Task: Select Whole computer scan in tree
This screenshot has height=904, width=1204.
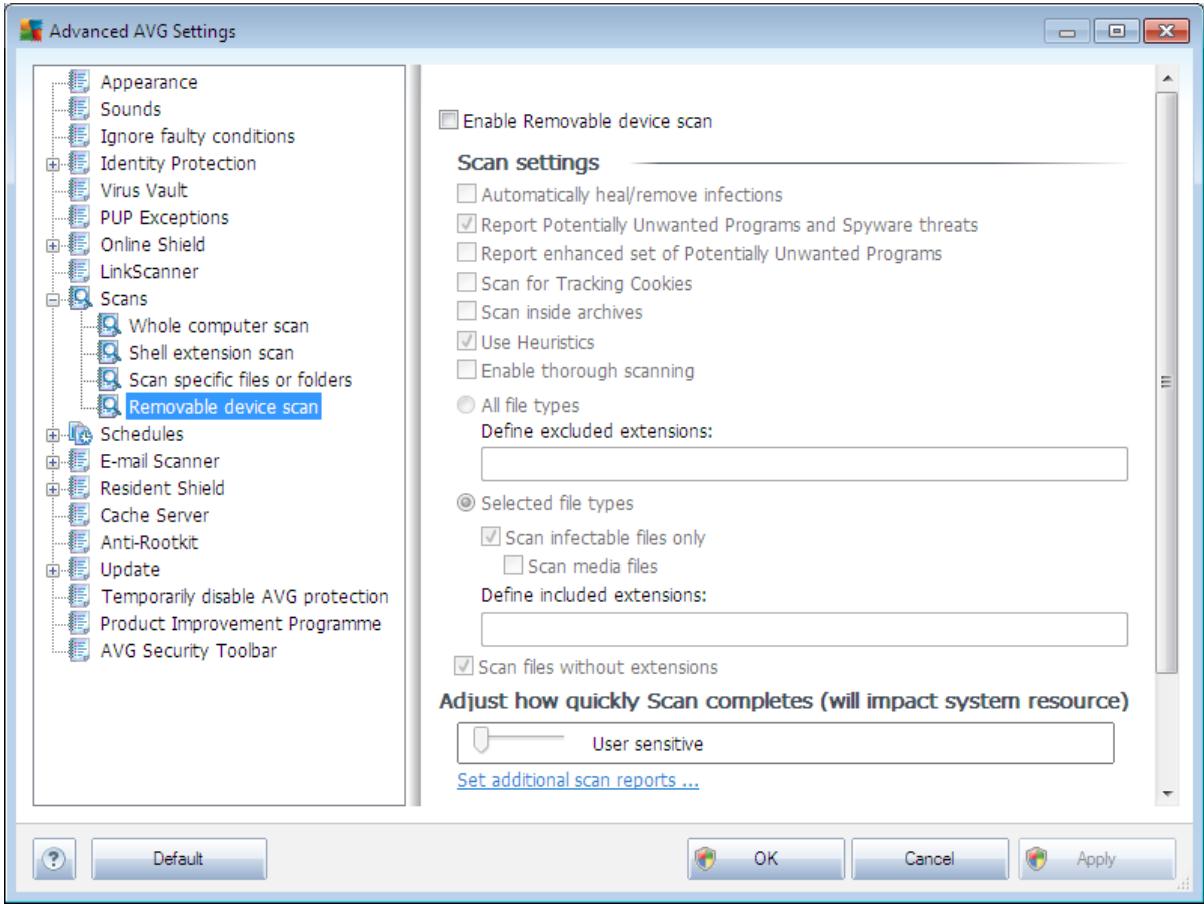Action: (219, 326)
